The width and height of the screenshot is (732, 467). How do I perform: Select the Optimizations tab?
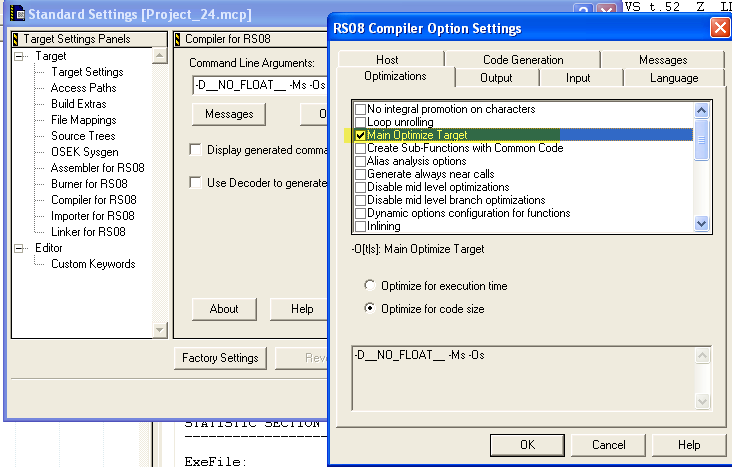click(x=395, y=76)
